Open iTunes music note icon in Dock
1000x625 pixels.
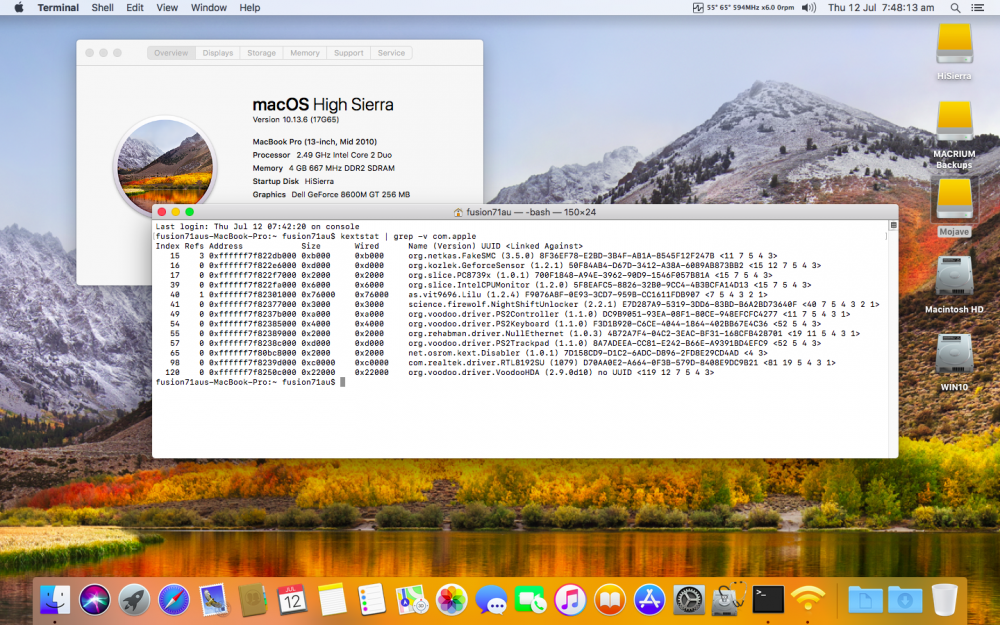[x=570, y=599]
